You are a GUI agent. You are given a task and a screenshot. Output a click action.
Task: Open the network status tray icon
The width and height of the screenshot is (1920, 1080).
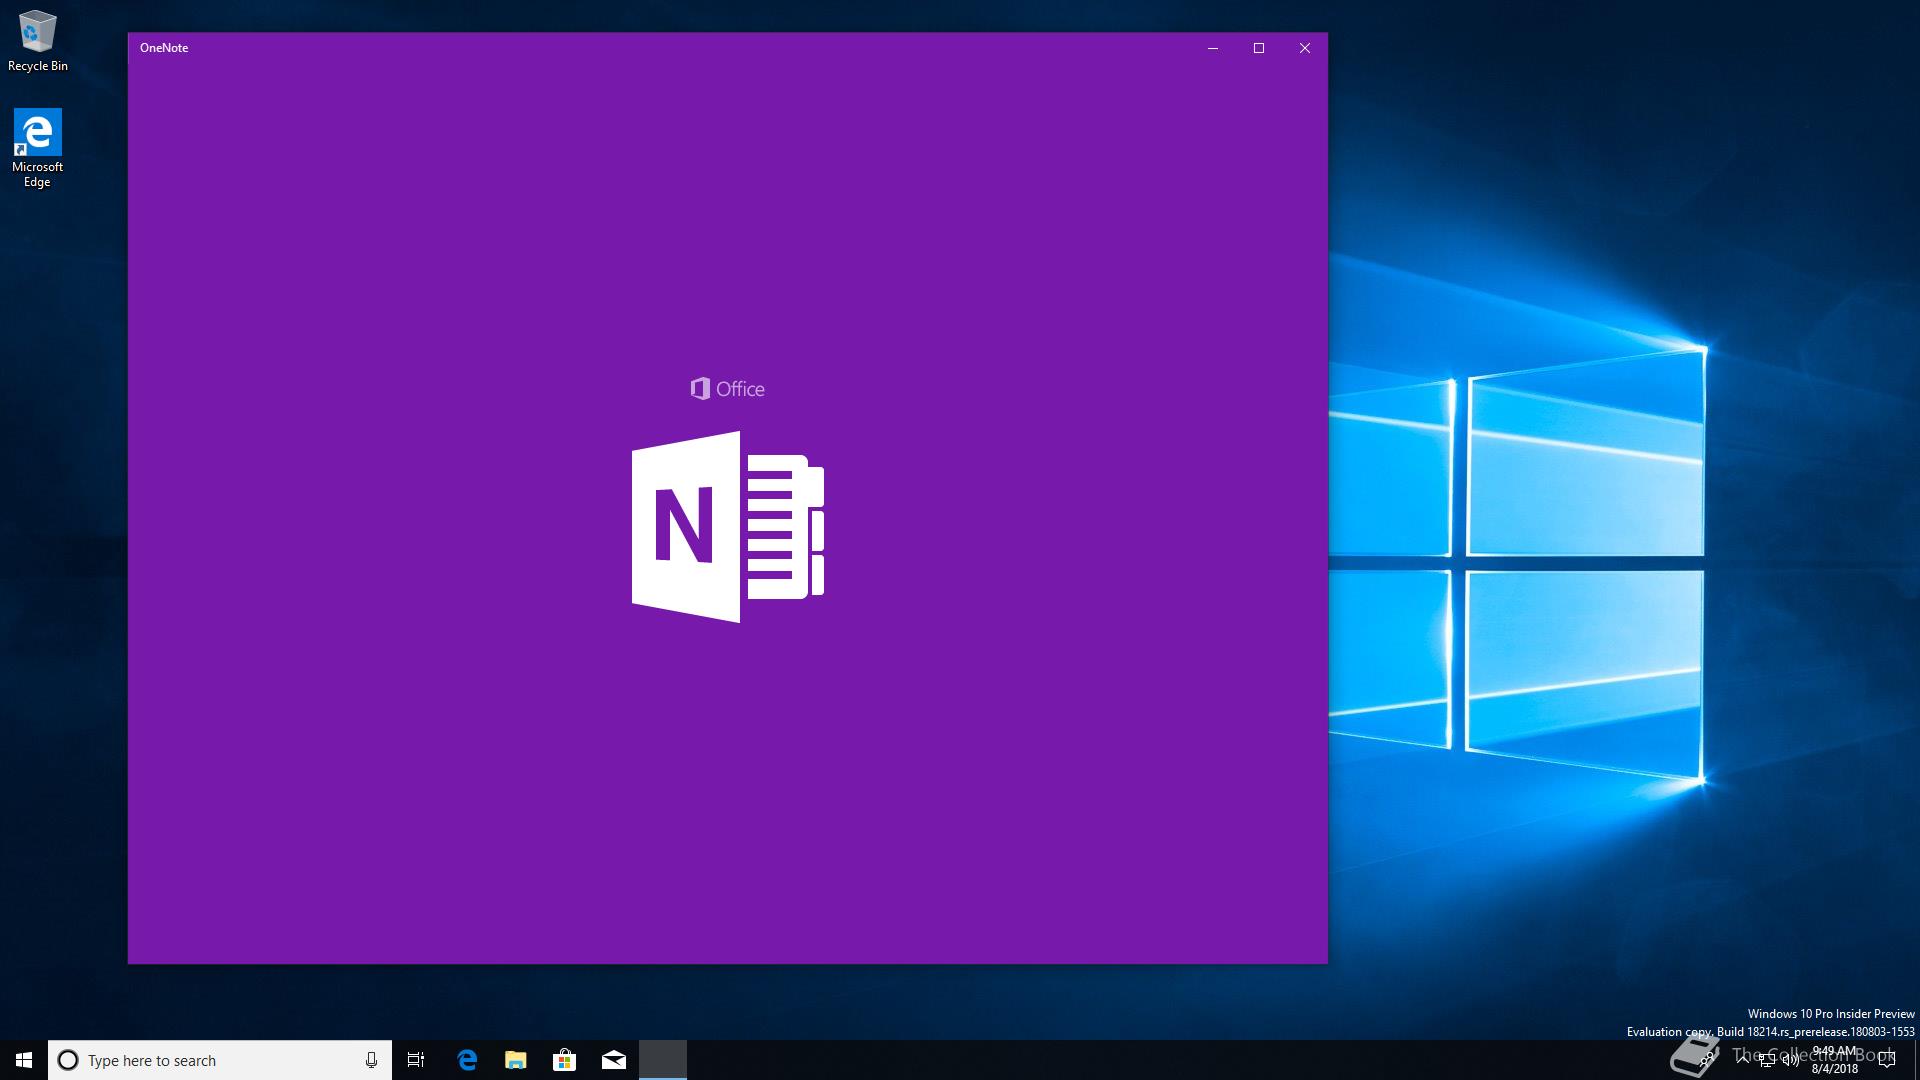click(x=1767, y=1060)
